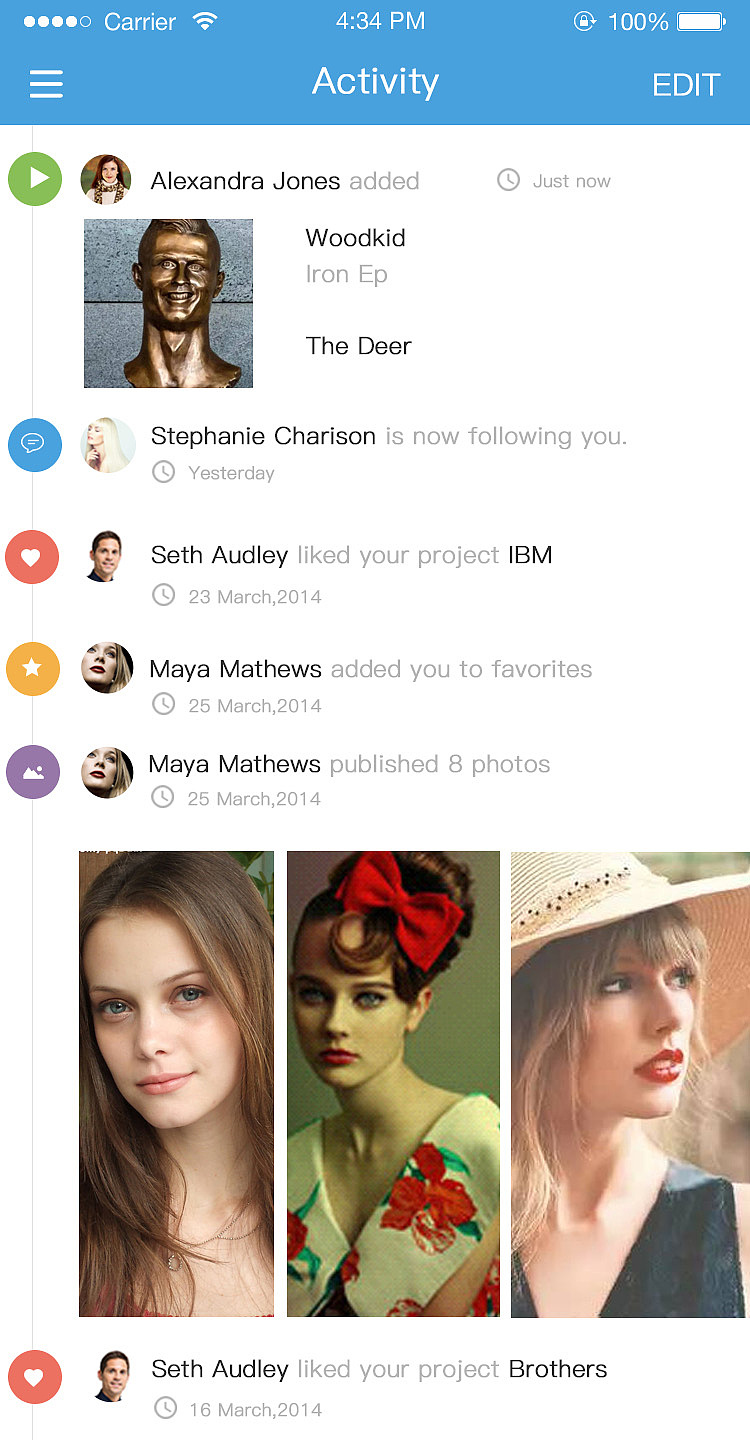The image size is (750, 1440).
Task: Click the orange star favorites icon
Action: 32,668
